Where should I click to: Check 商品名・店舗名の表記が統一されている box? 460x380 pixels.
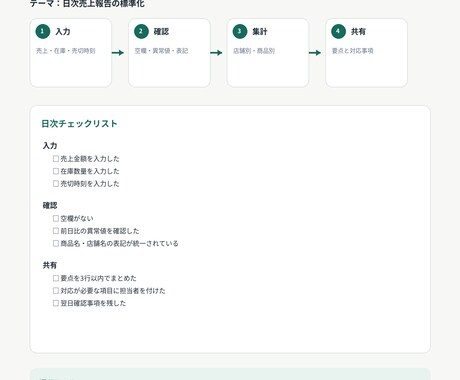56,243
